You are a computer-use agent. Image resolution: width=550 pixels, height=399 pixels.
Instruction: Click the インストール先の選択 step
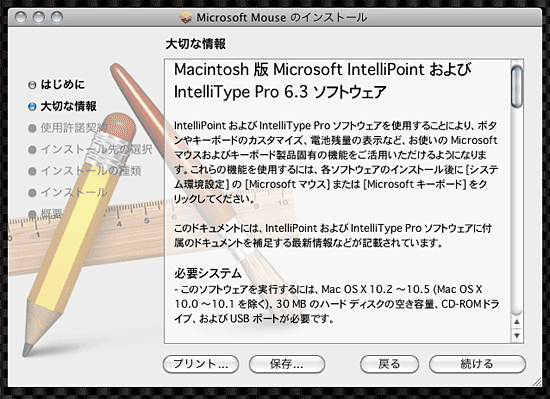point(96,149)
